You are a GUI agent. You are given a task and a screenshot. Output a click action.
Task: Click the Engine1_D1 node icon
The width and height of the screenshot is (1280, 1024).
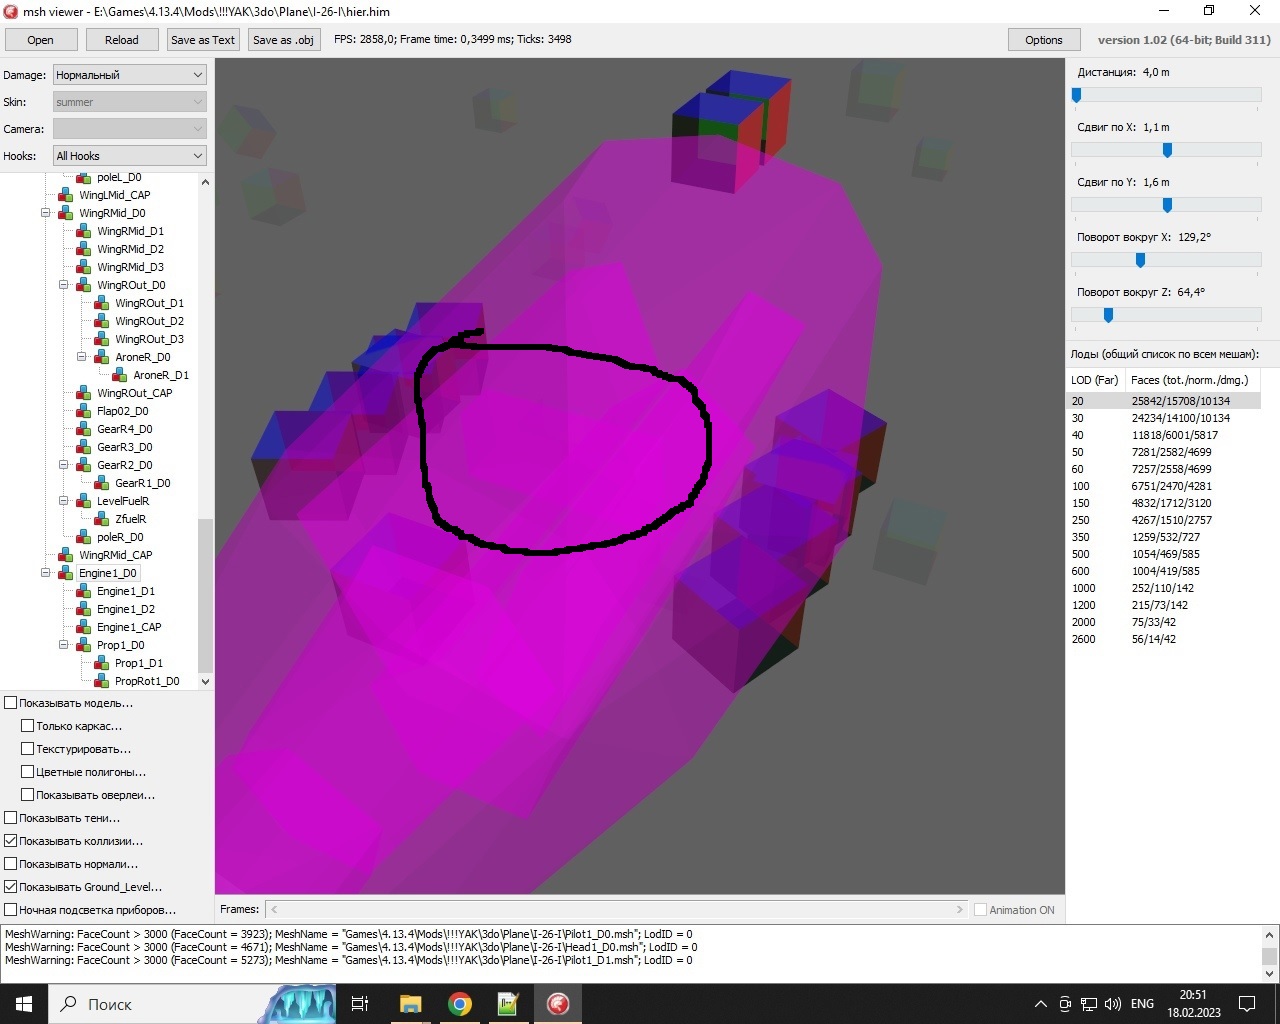[x=84, y=591]
